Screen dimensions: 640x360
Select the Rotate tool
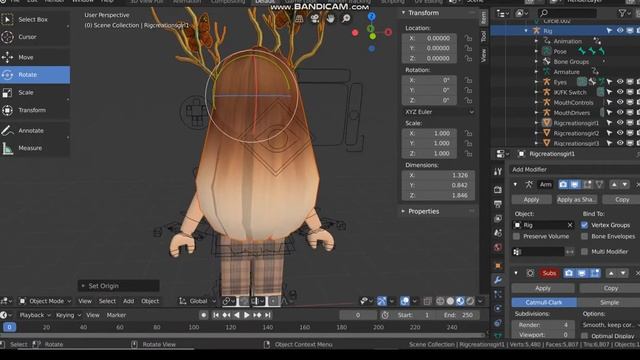pyautogui.click(x=35, y=75)
